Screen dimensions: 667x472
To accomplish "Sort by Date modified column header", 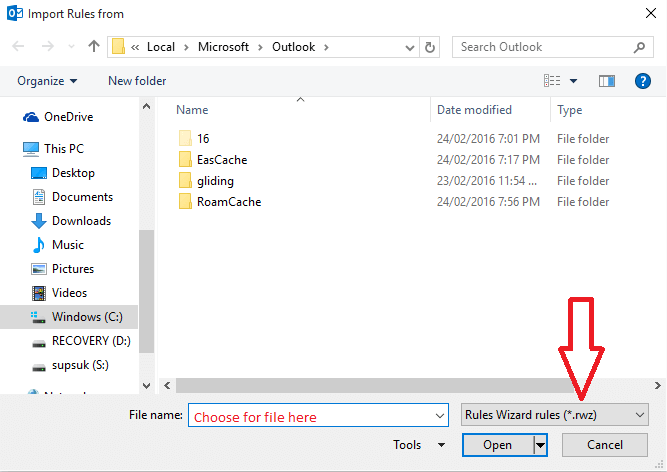I will coord(474,110).
